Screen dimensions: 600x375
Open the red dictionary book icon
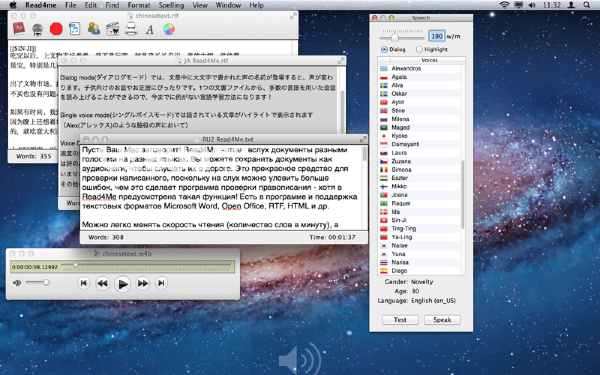click(19, 29)
